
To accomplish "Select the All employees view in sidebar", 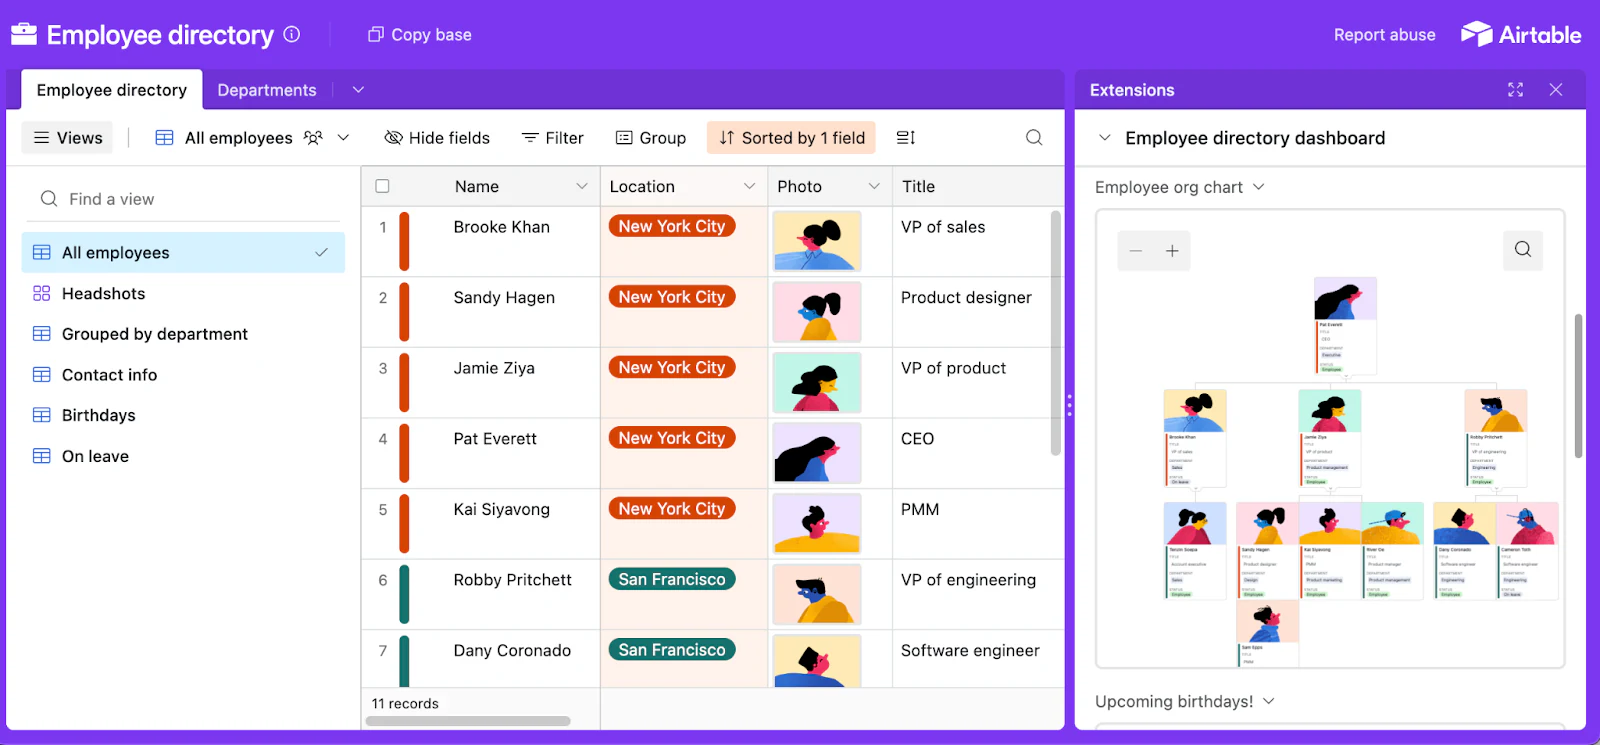I will pos(183,253).
